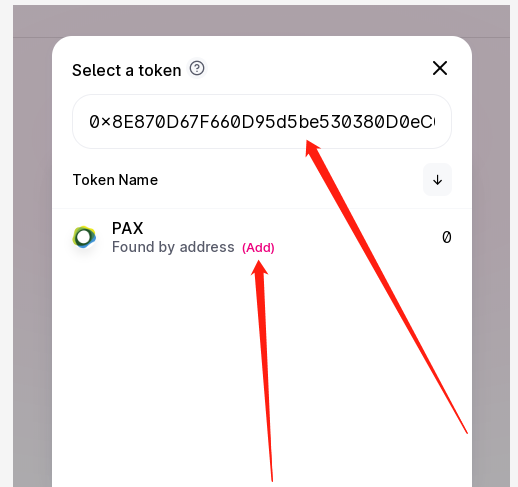Click the Token Name column header
518x487 pixels.
(x=115, y=180)
